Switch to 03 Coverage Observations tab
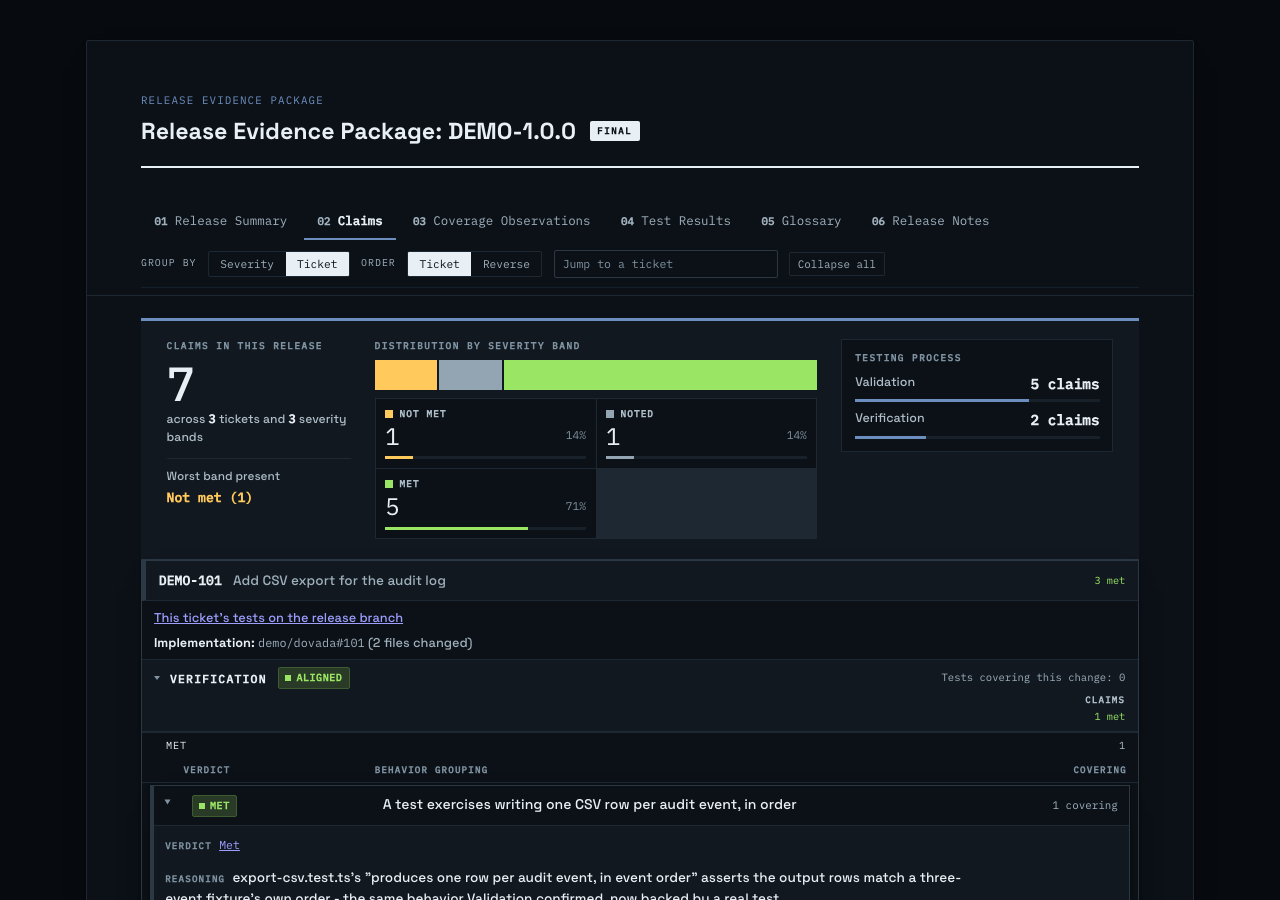The image size is (1280, 900). (501, 221)
